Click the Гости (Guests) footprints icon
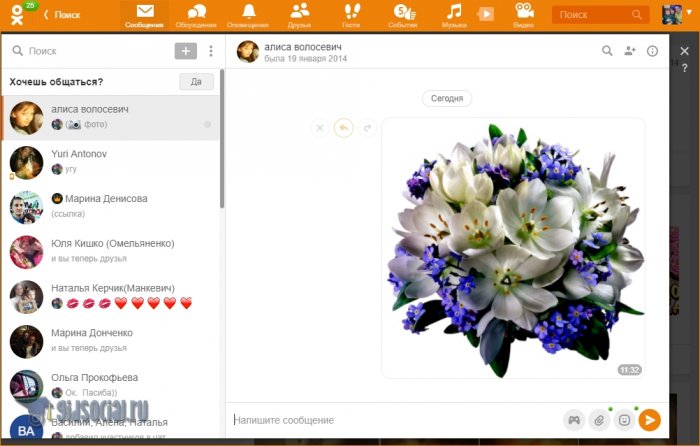Image resolution: width=700 pixels, height=446 pixels. (x=351, y=15)
